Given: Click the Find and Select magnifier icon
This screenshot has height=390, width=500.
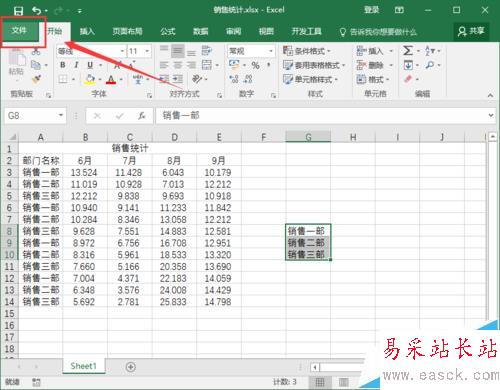Looking at the screenshot, I should [x=430, y=65].
